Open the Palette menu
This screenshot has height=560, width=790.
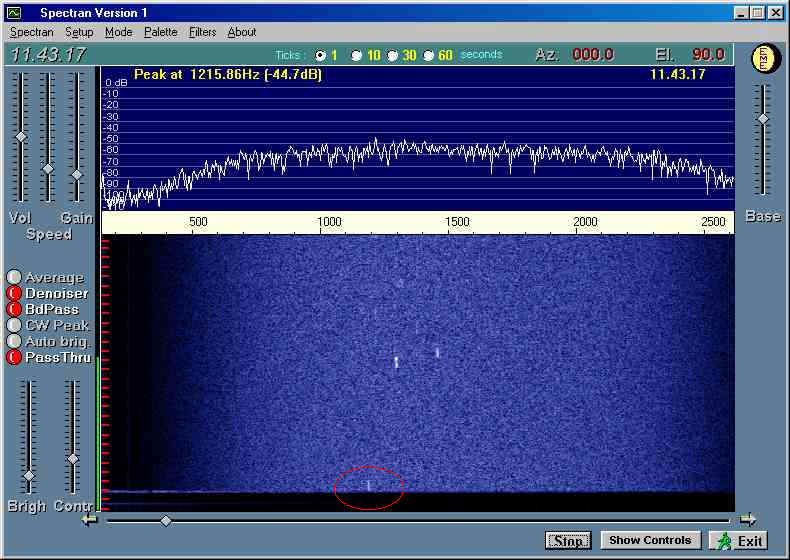coord(161,32)
